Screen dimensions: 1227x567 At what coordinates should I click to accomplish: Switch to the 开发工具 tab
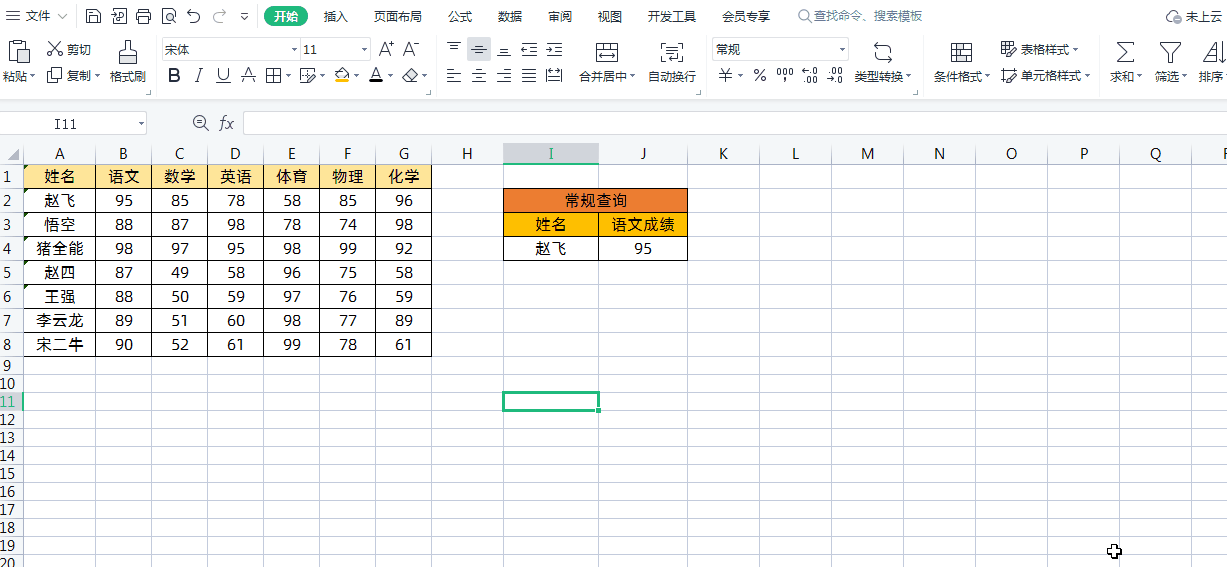coord(672,16)
